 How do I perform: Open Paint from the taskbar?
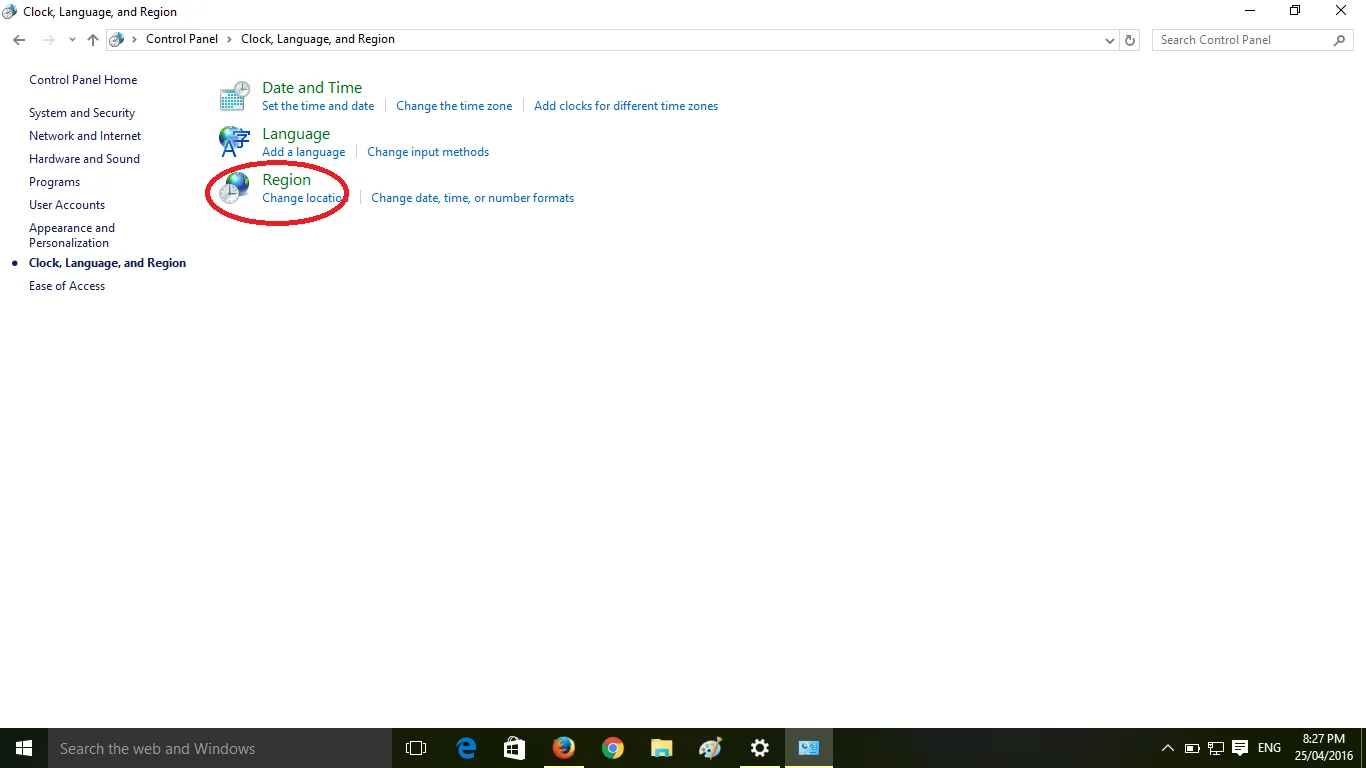(x=711, y=748)
